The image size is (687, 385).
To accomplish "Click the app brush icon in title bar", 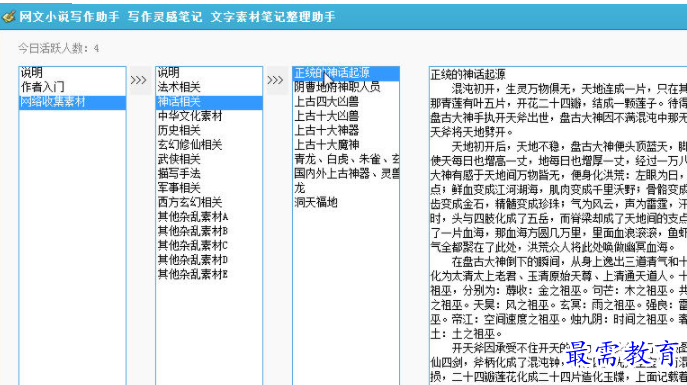I will click(x=9, y=17).
